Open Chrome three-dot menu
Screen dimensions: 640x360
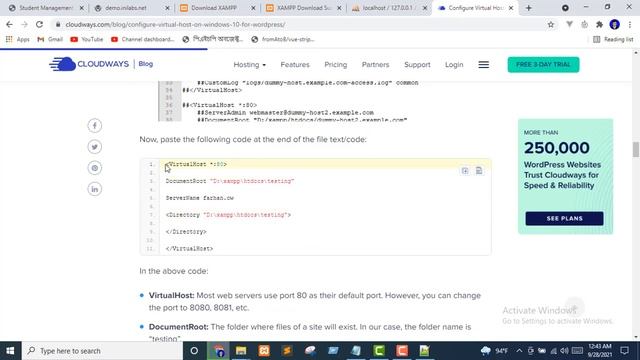pos(630,24)
